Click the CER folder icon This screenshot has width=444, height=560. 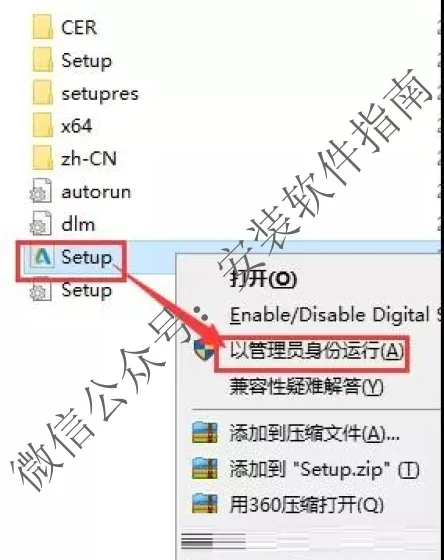(43, 27)
